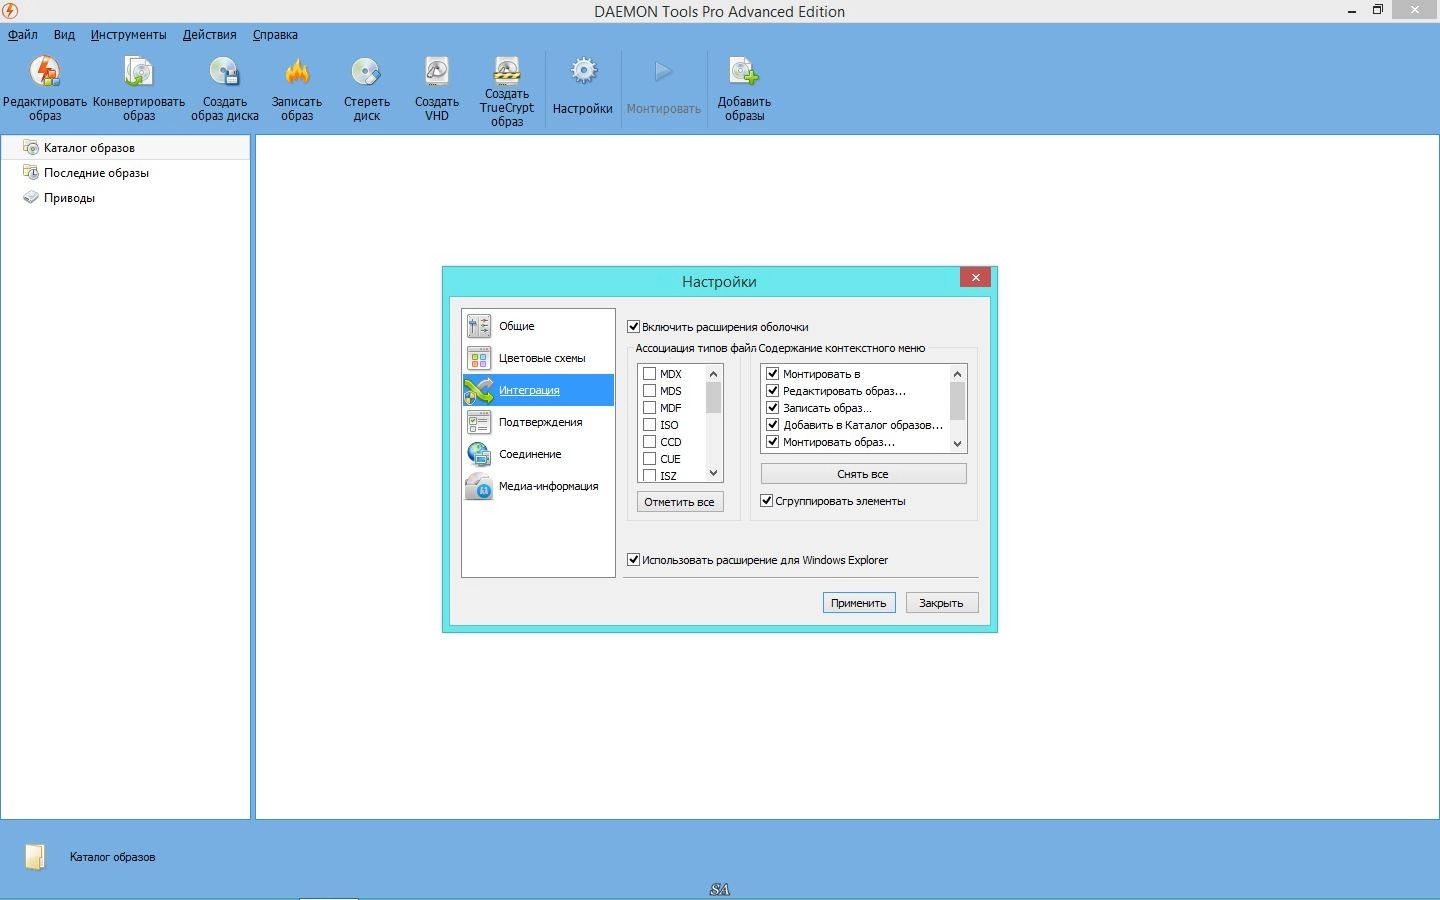The height and width of the screenshot is (900, 1440).
Task: Click the Отметить все button
Action: (x=679, y=502)
